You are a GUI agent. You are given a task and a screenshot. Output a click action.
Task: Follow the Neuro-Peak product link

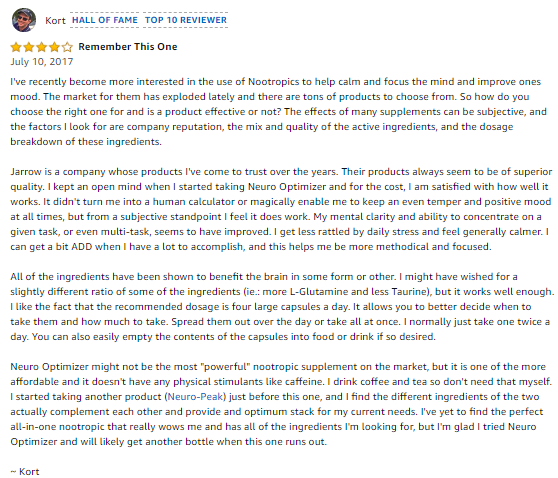pos(195,396)
